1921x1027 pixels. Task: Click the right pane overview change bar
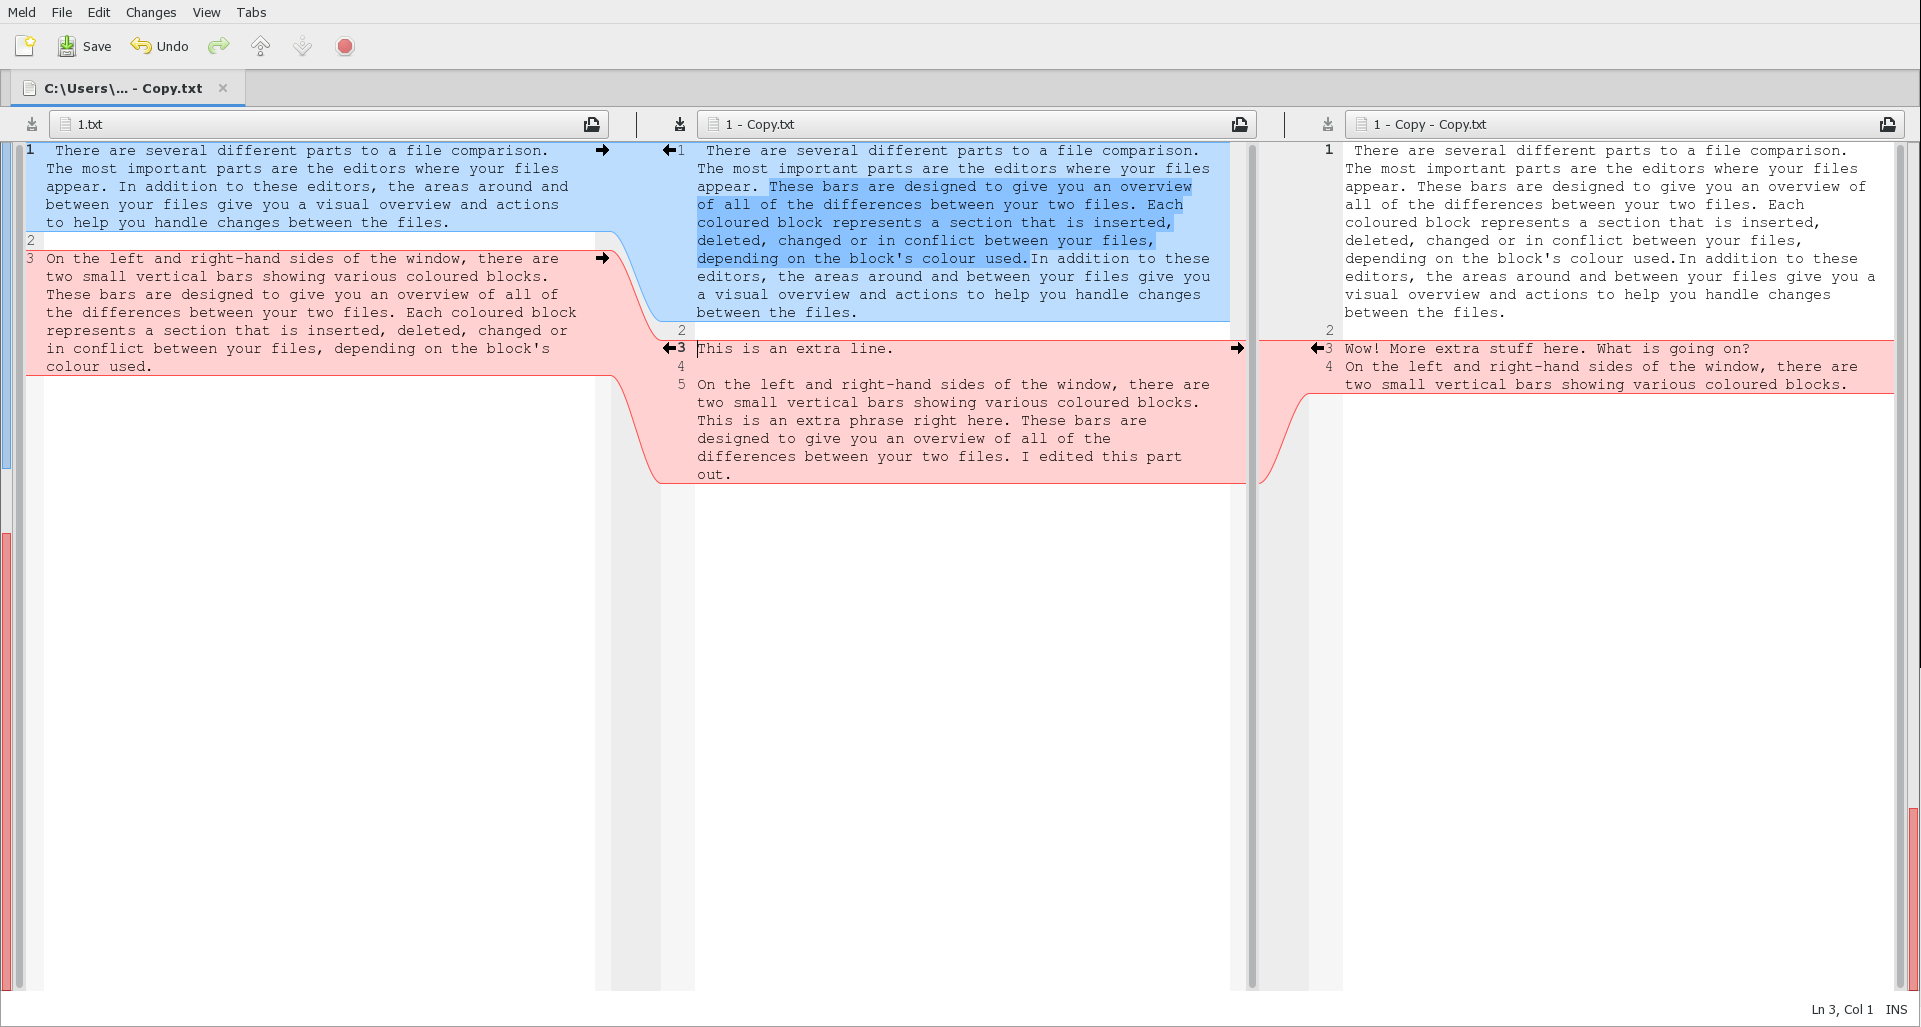point(1914,566)
